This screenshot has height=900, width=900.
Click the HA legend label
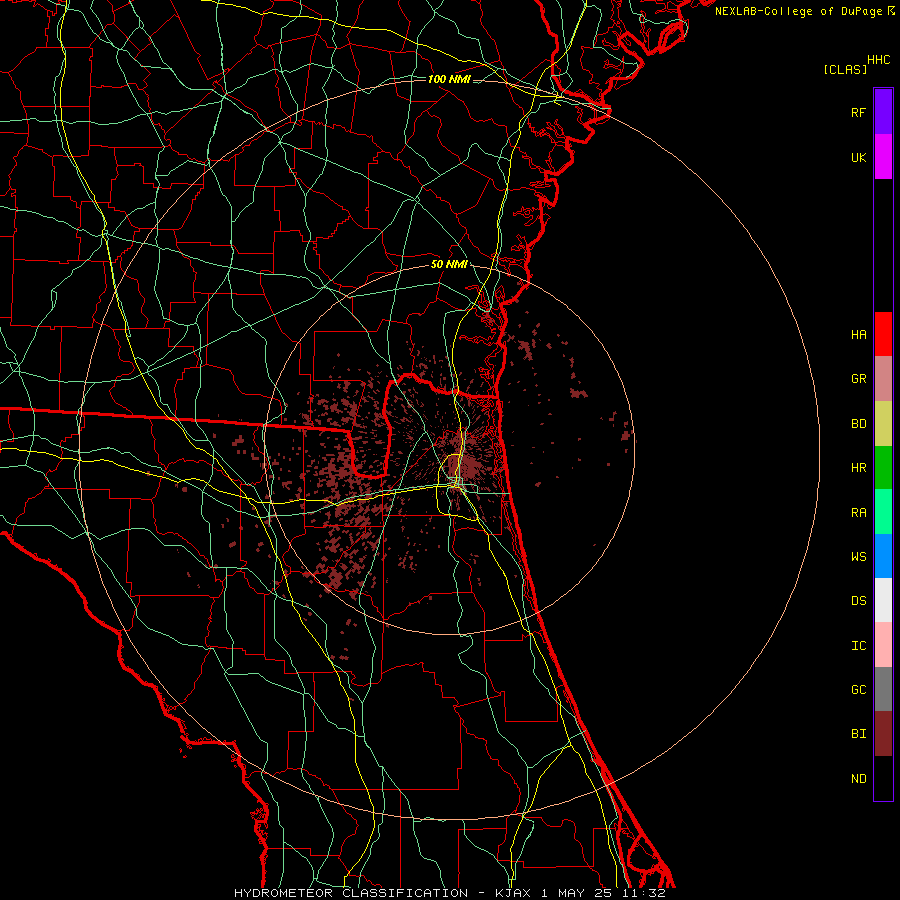click(x=858, y=335)
